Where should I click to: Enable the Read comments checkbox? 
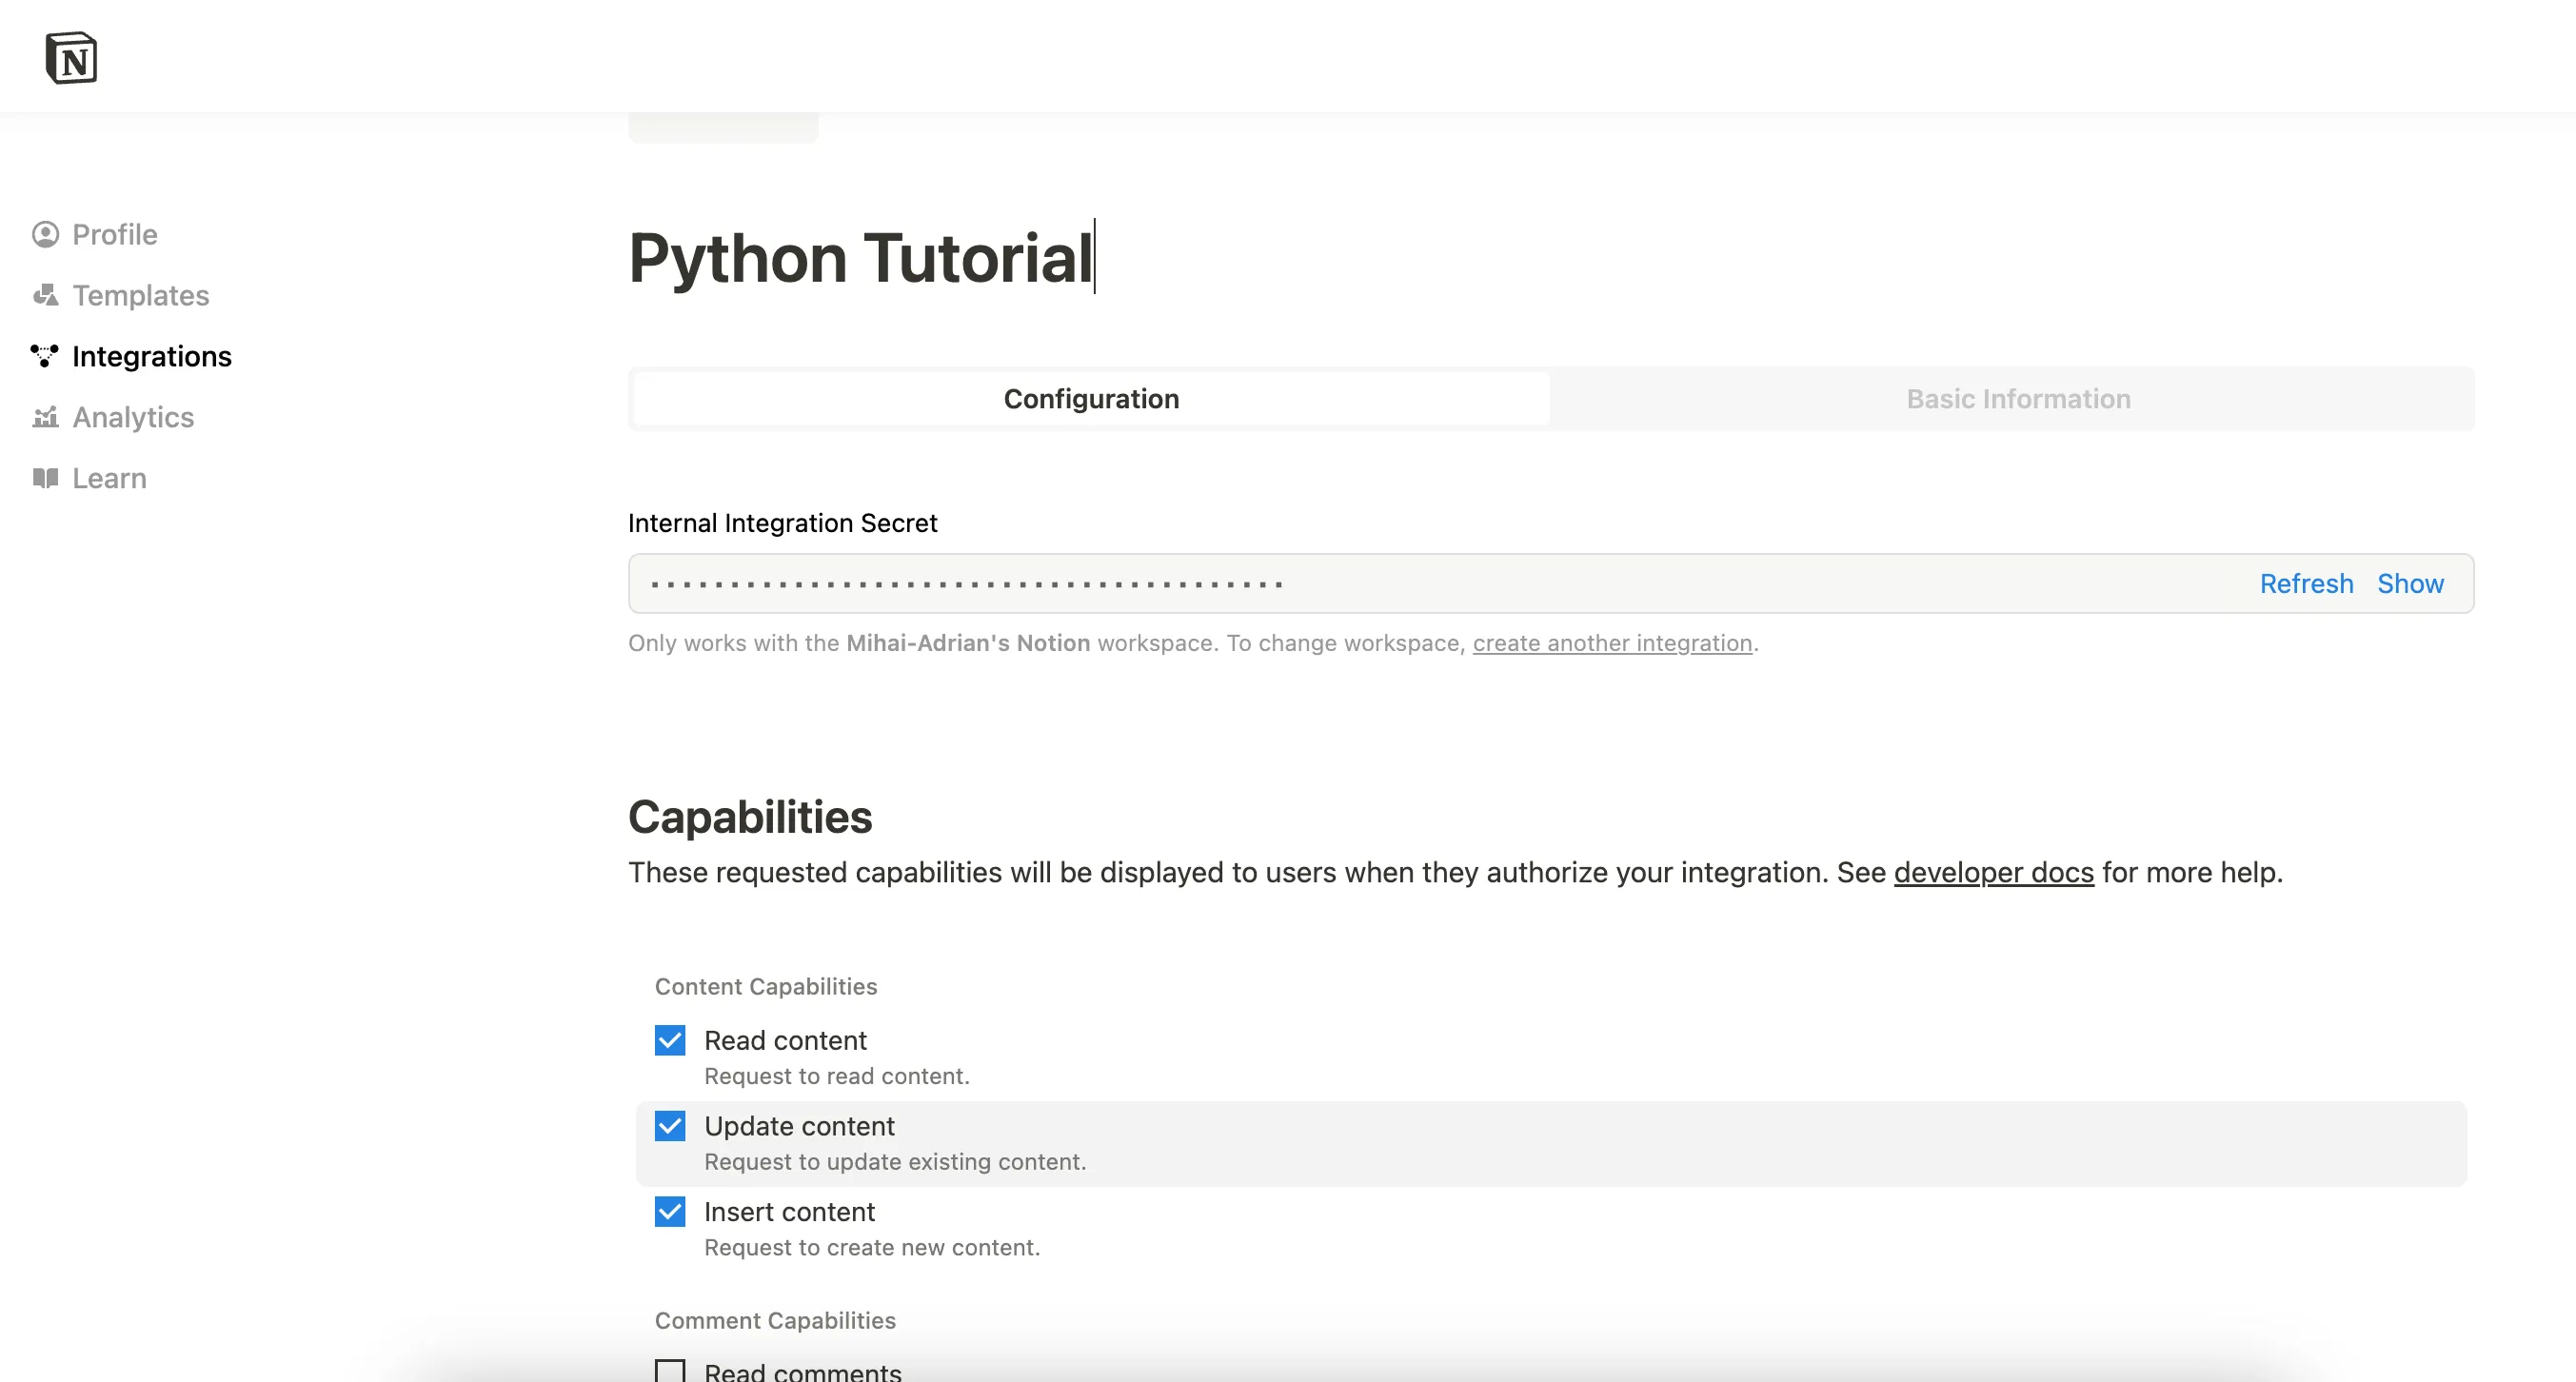click(x=670, y=1371)
